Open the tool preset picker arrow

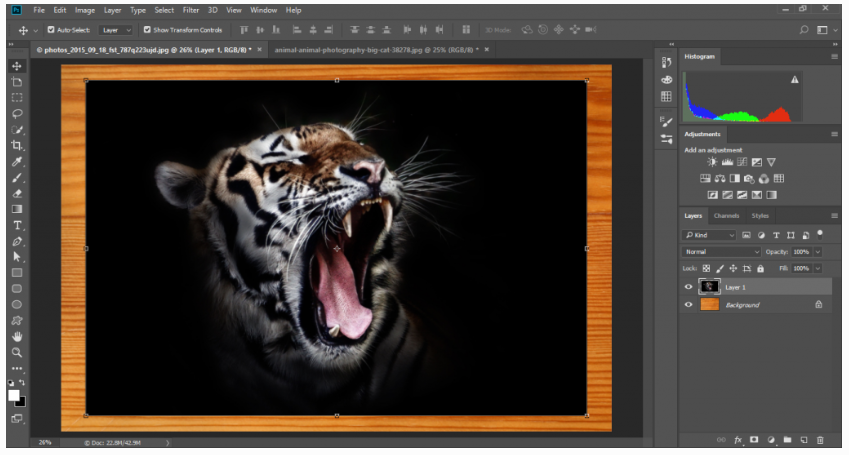point(36,30)
